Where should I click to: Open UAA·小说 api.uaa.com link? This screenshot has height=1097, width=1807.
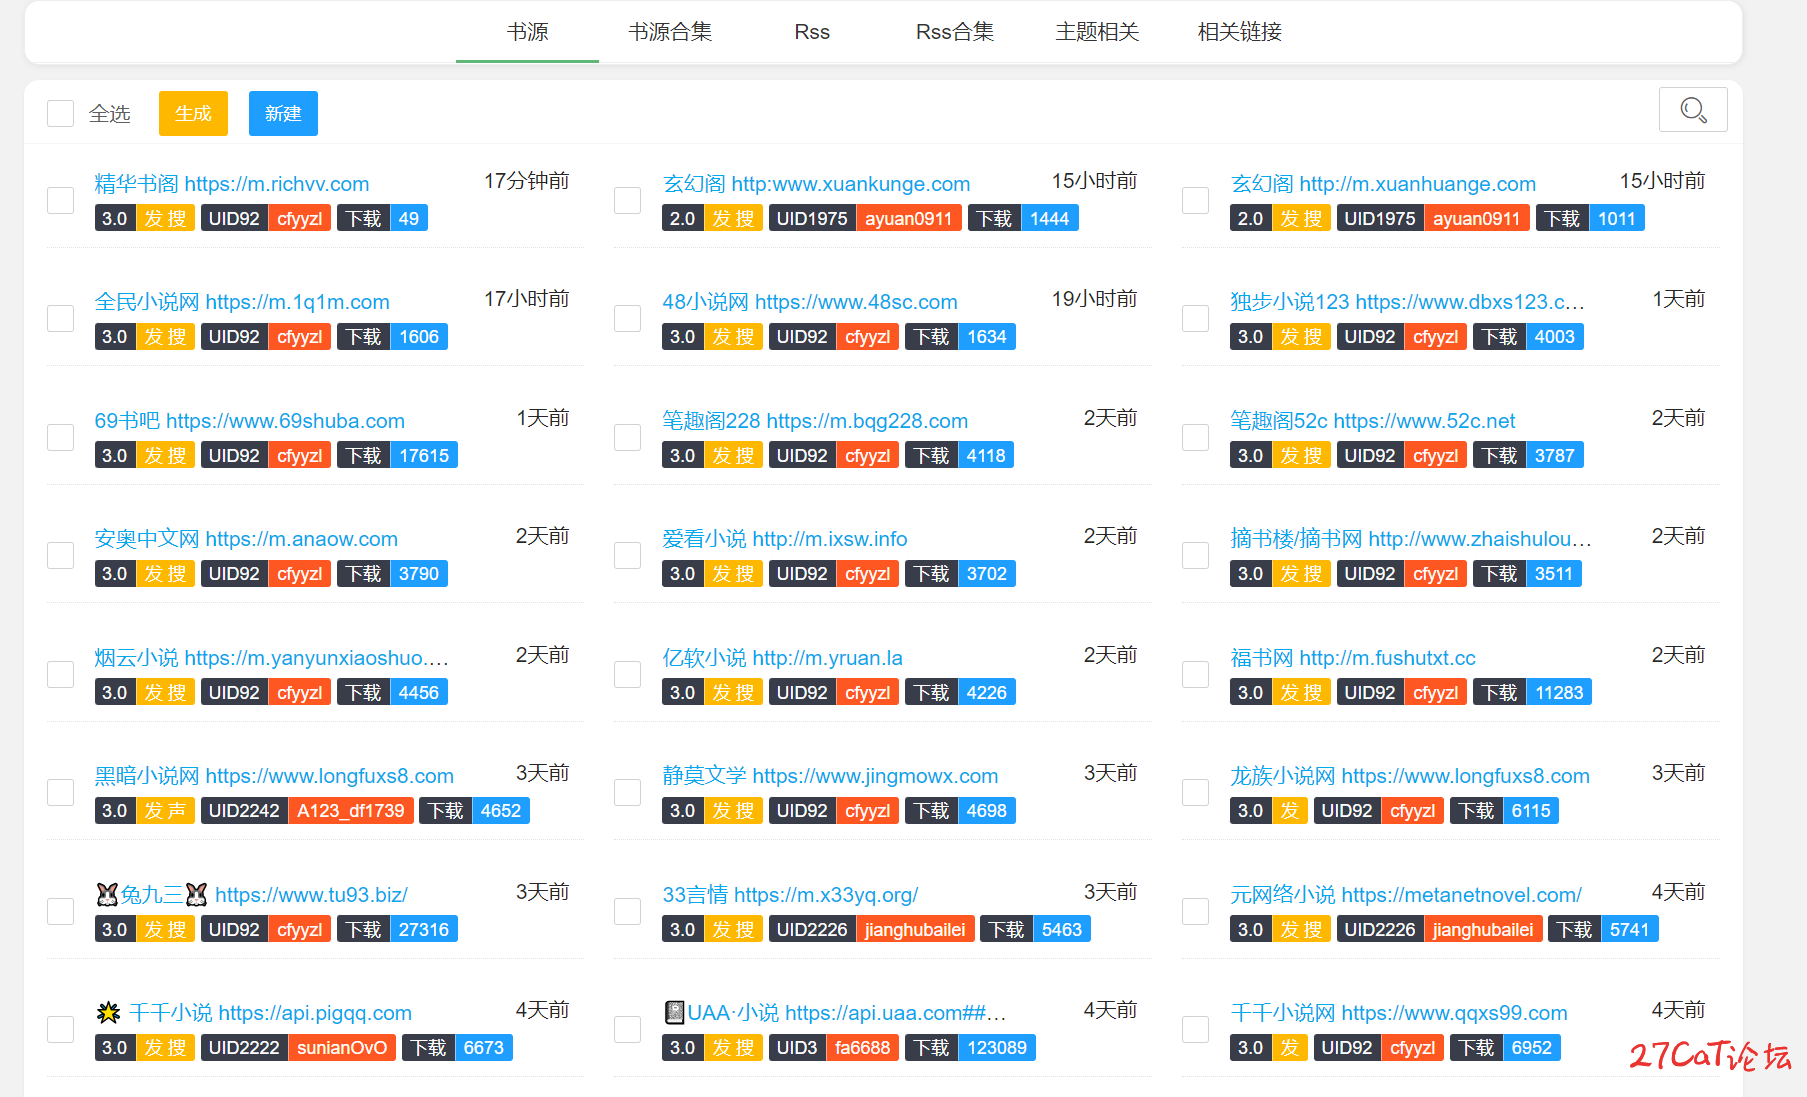(x=835, y=1013)
